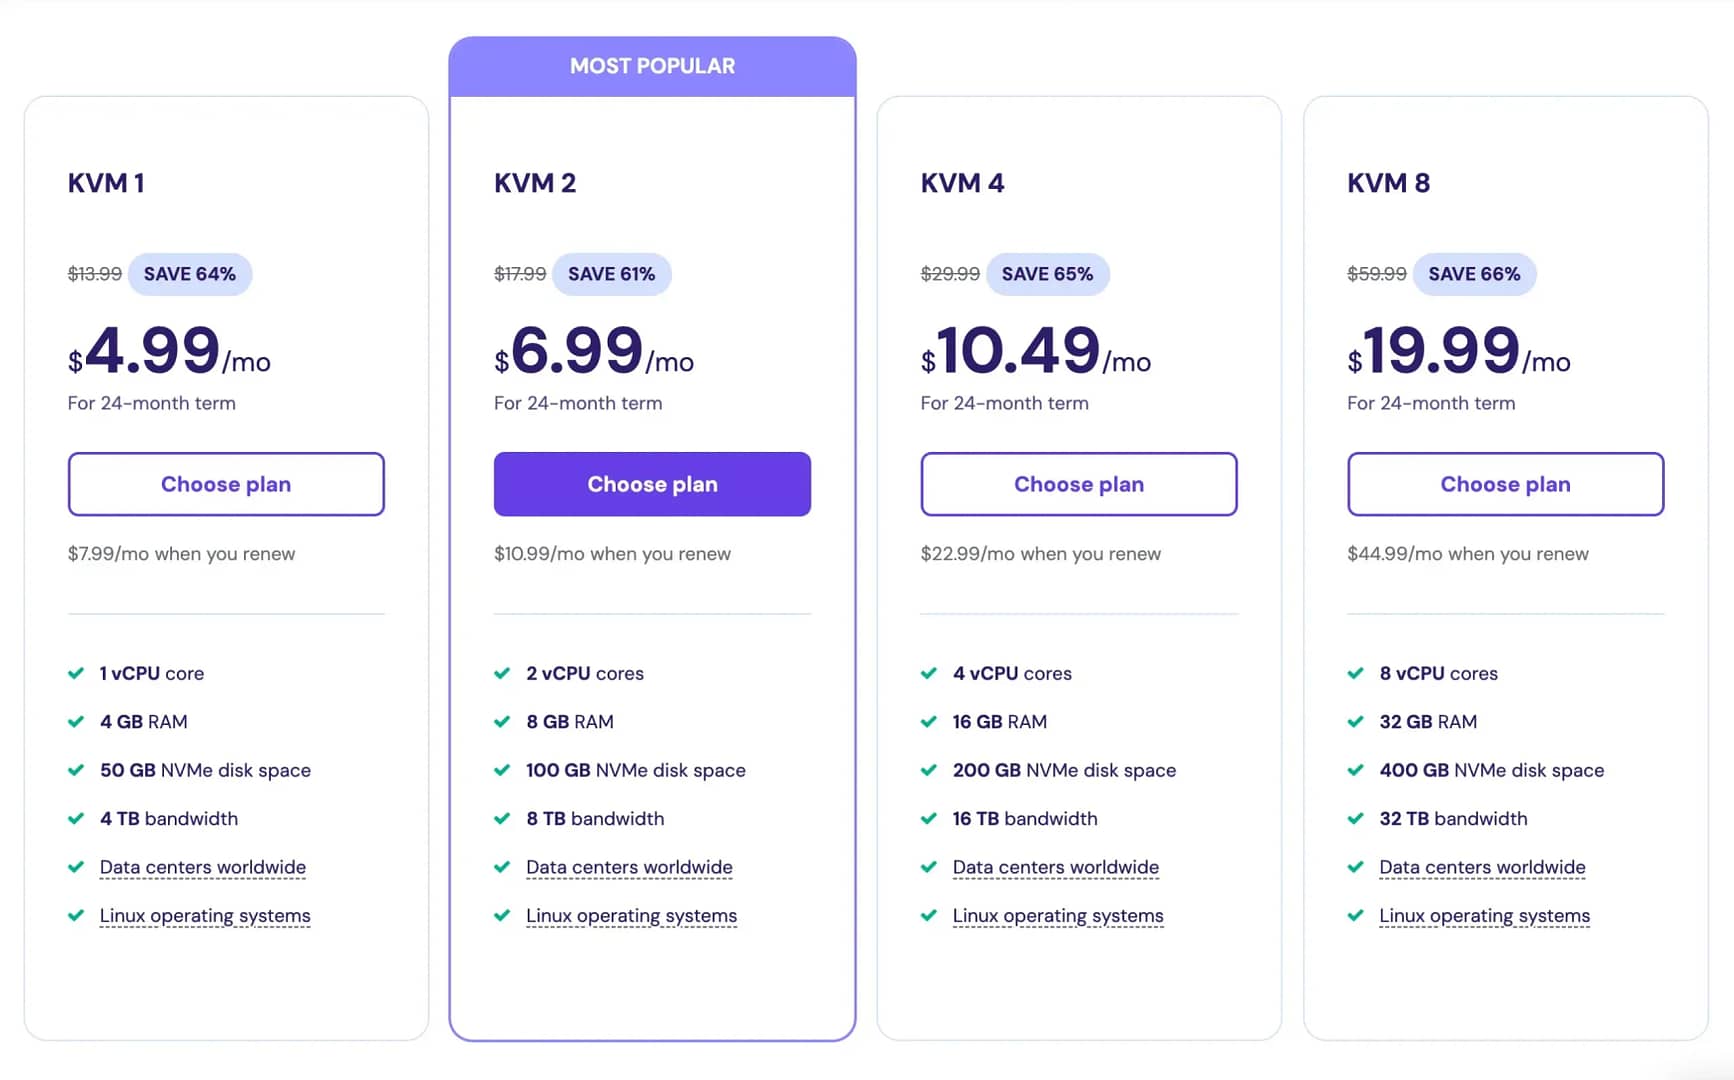This screenshot has width=1734, height=1080.
Task: Click the struck-through $13.99 price
Action: 95,274
